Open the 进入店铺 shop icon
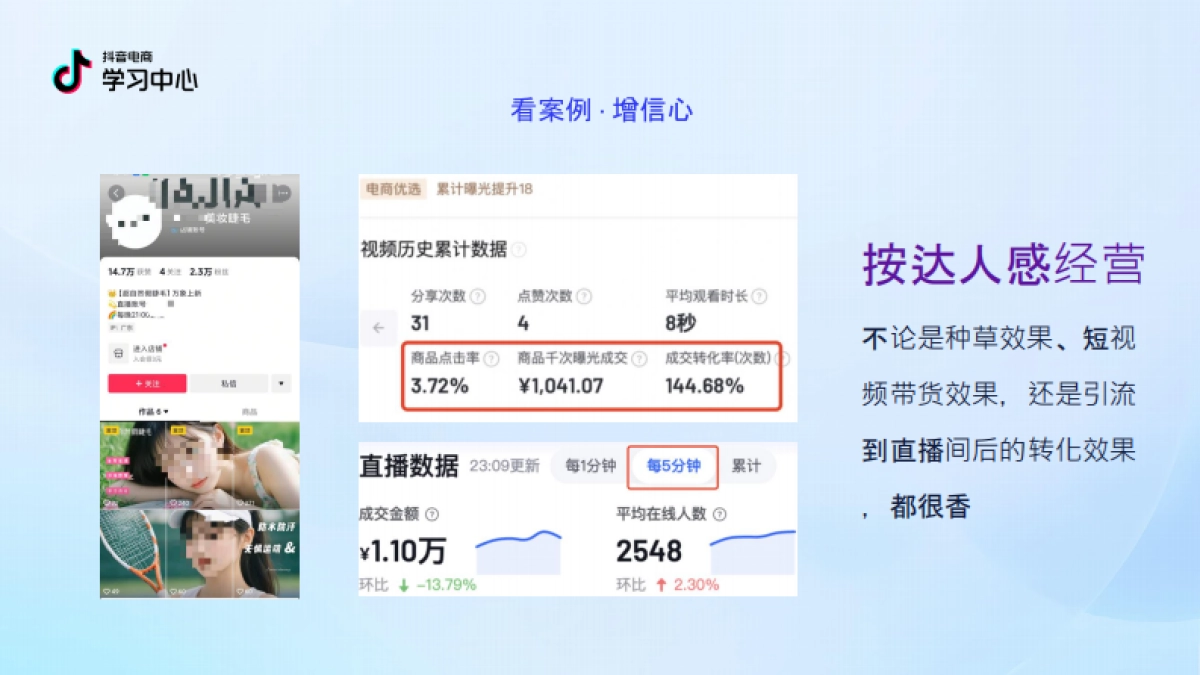This screenshot has width=1200, height=675. 117,353
